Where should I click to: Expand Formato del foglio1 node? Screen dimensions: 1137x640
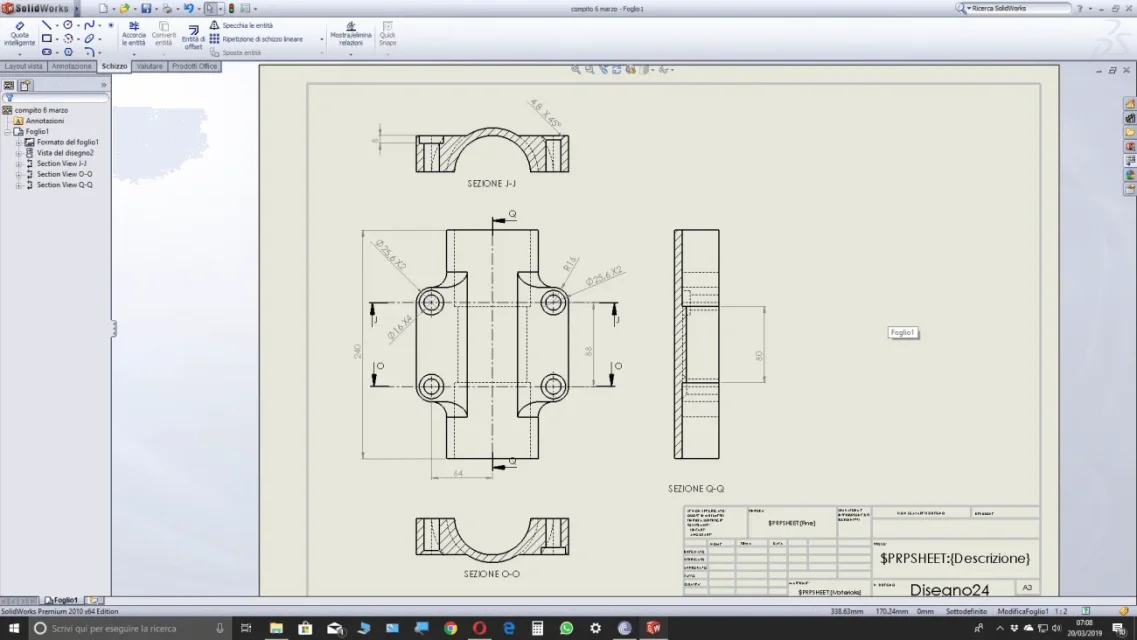[19, 143]
